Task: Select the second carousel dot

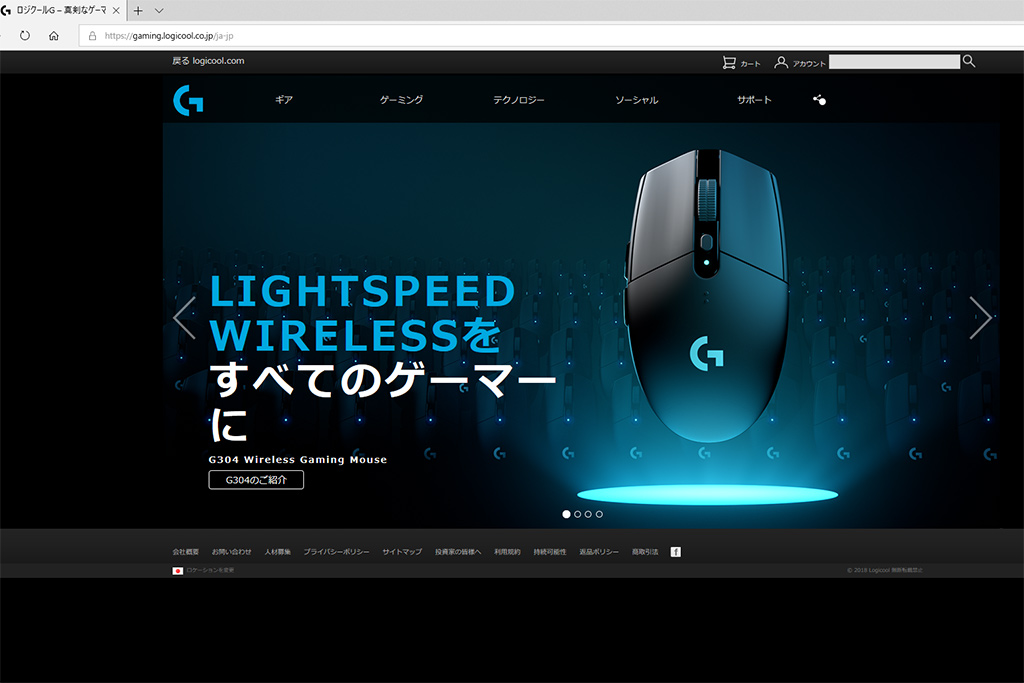Action: 577,514
